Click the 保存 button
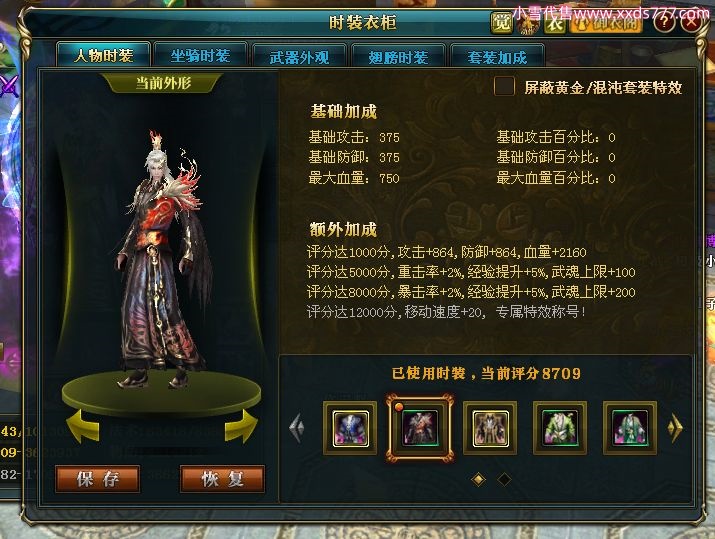Image resolution: width=715 pixels, height=539 pixels. pos(98,479)
